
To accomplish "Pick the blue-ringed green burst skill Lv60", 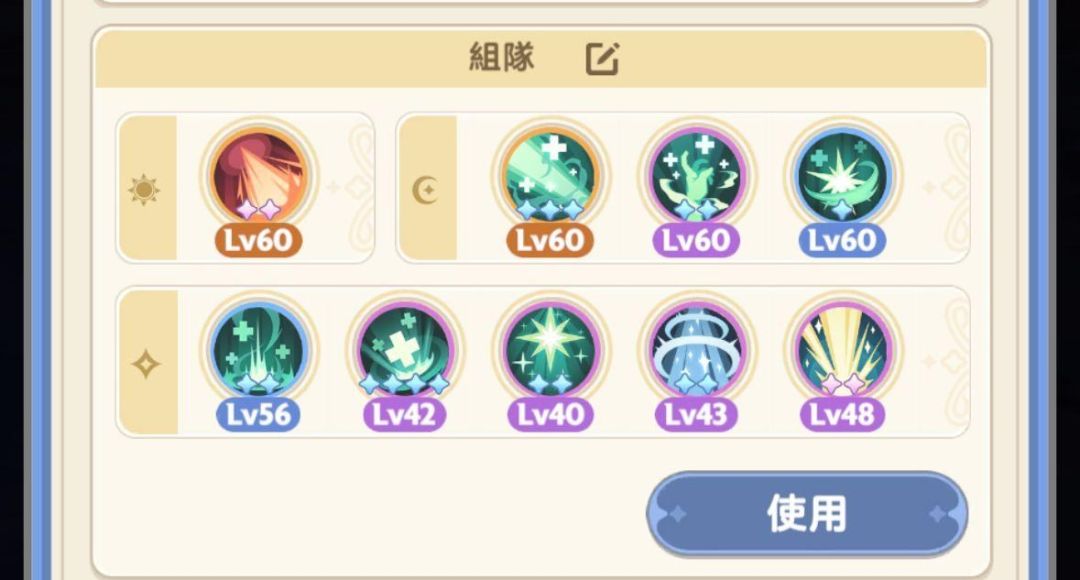I will [x=842, y=176].
